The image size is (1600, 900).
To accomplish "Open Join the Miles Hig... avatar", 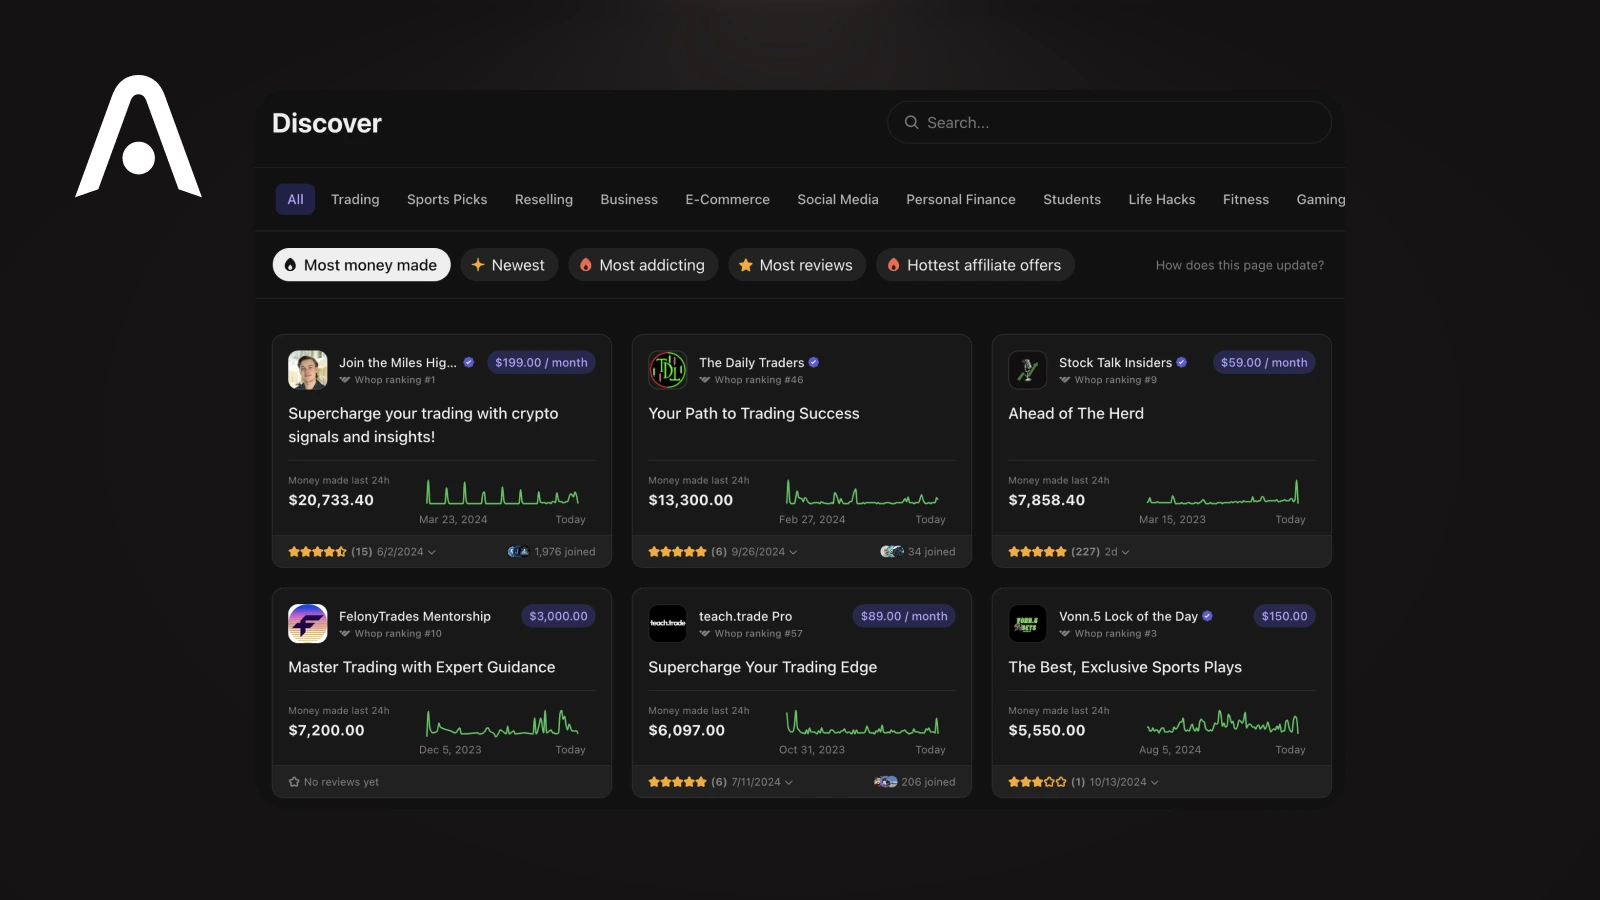I will coord(307,370).
